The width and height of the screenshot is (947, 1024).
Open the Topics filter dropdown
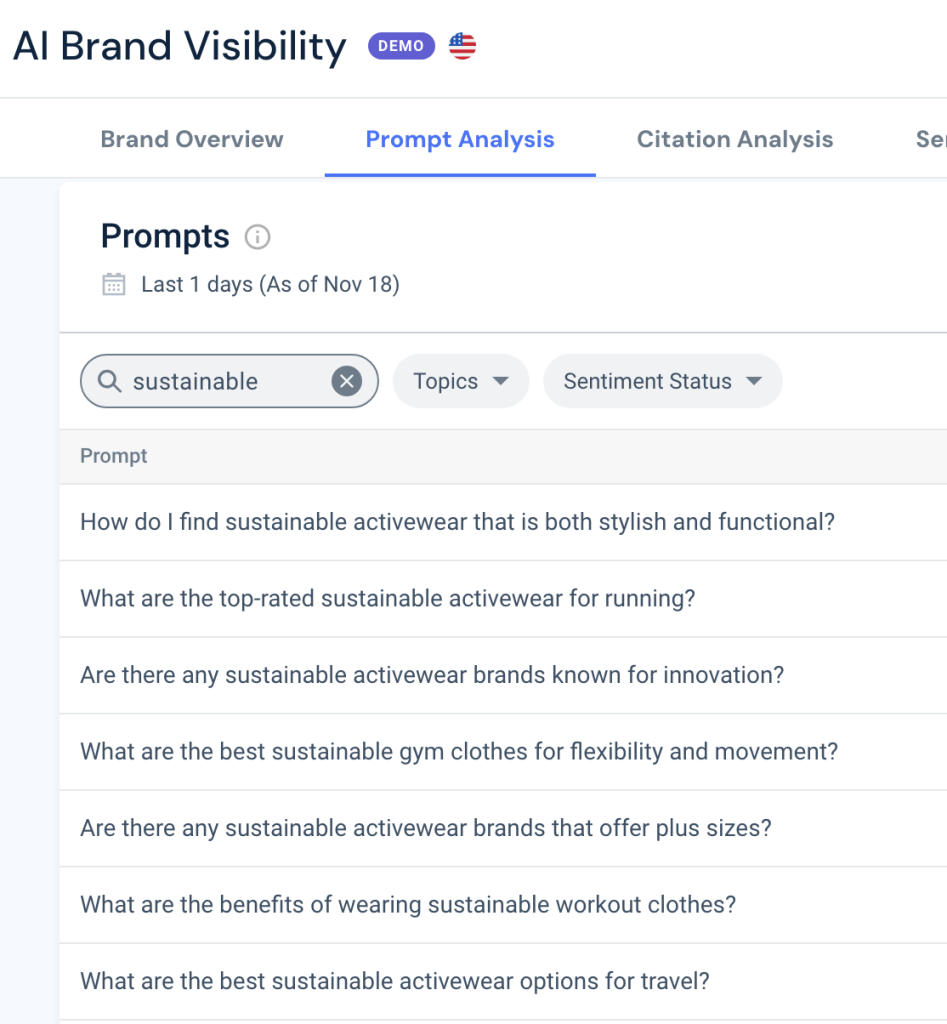460,381
